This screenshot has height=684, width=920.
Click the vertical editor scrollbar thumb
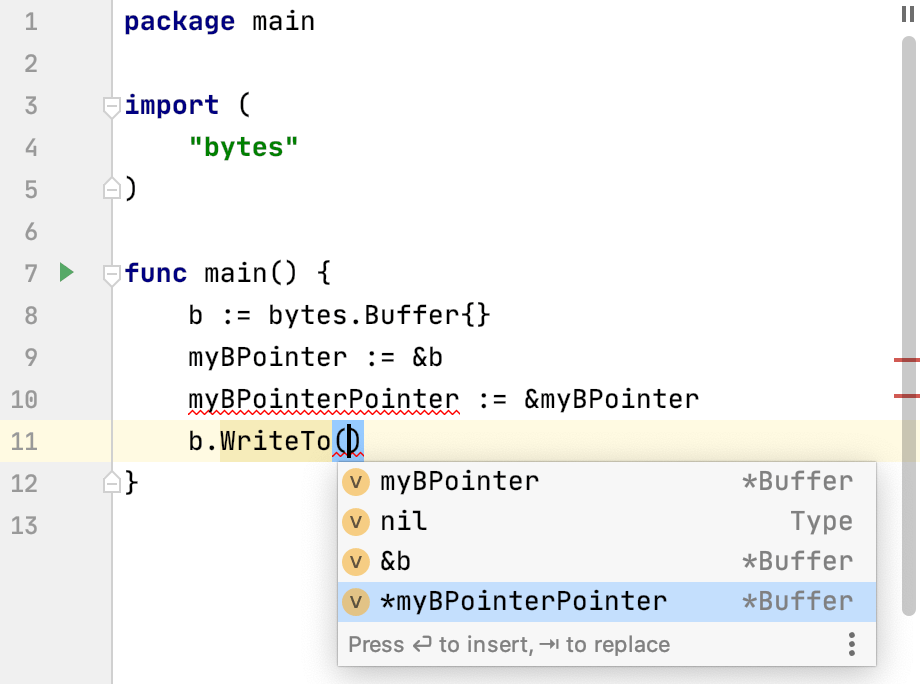pyautogui.click(x=908, y=326)
